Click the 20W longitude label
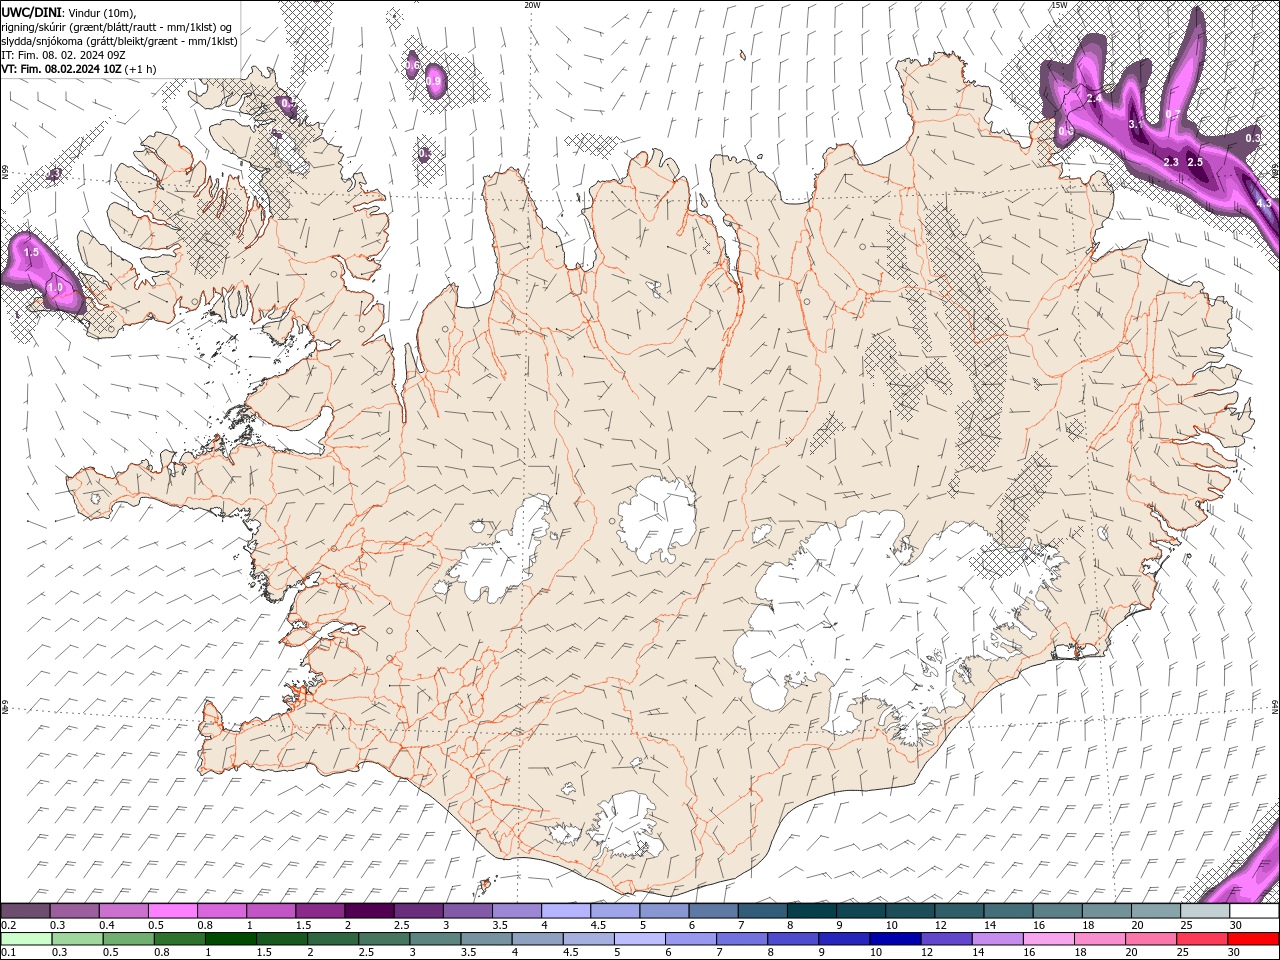Image resolution: width=1280 pixels, height=960 pixels. click(532, 5)
